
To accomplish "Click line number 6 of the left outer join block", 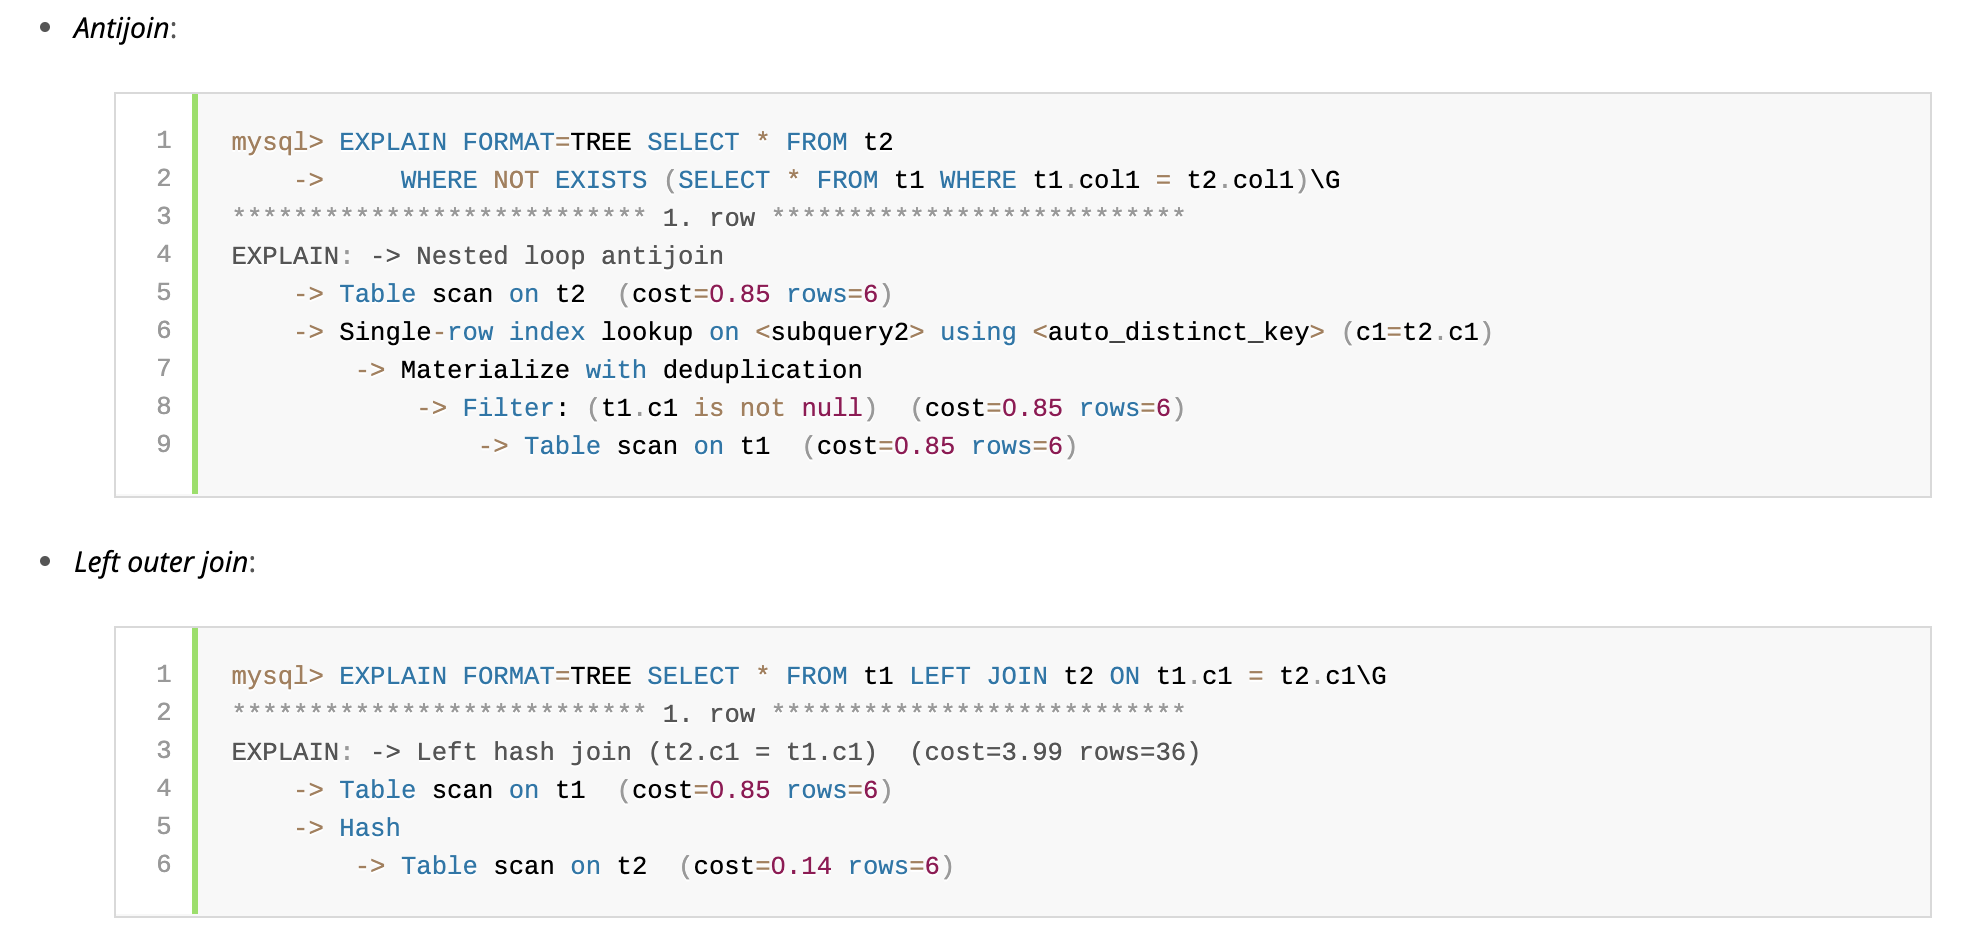I will click(164, 864).
